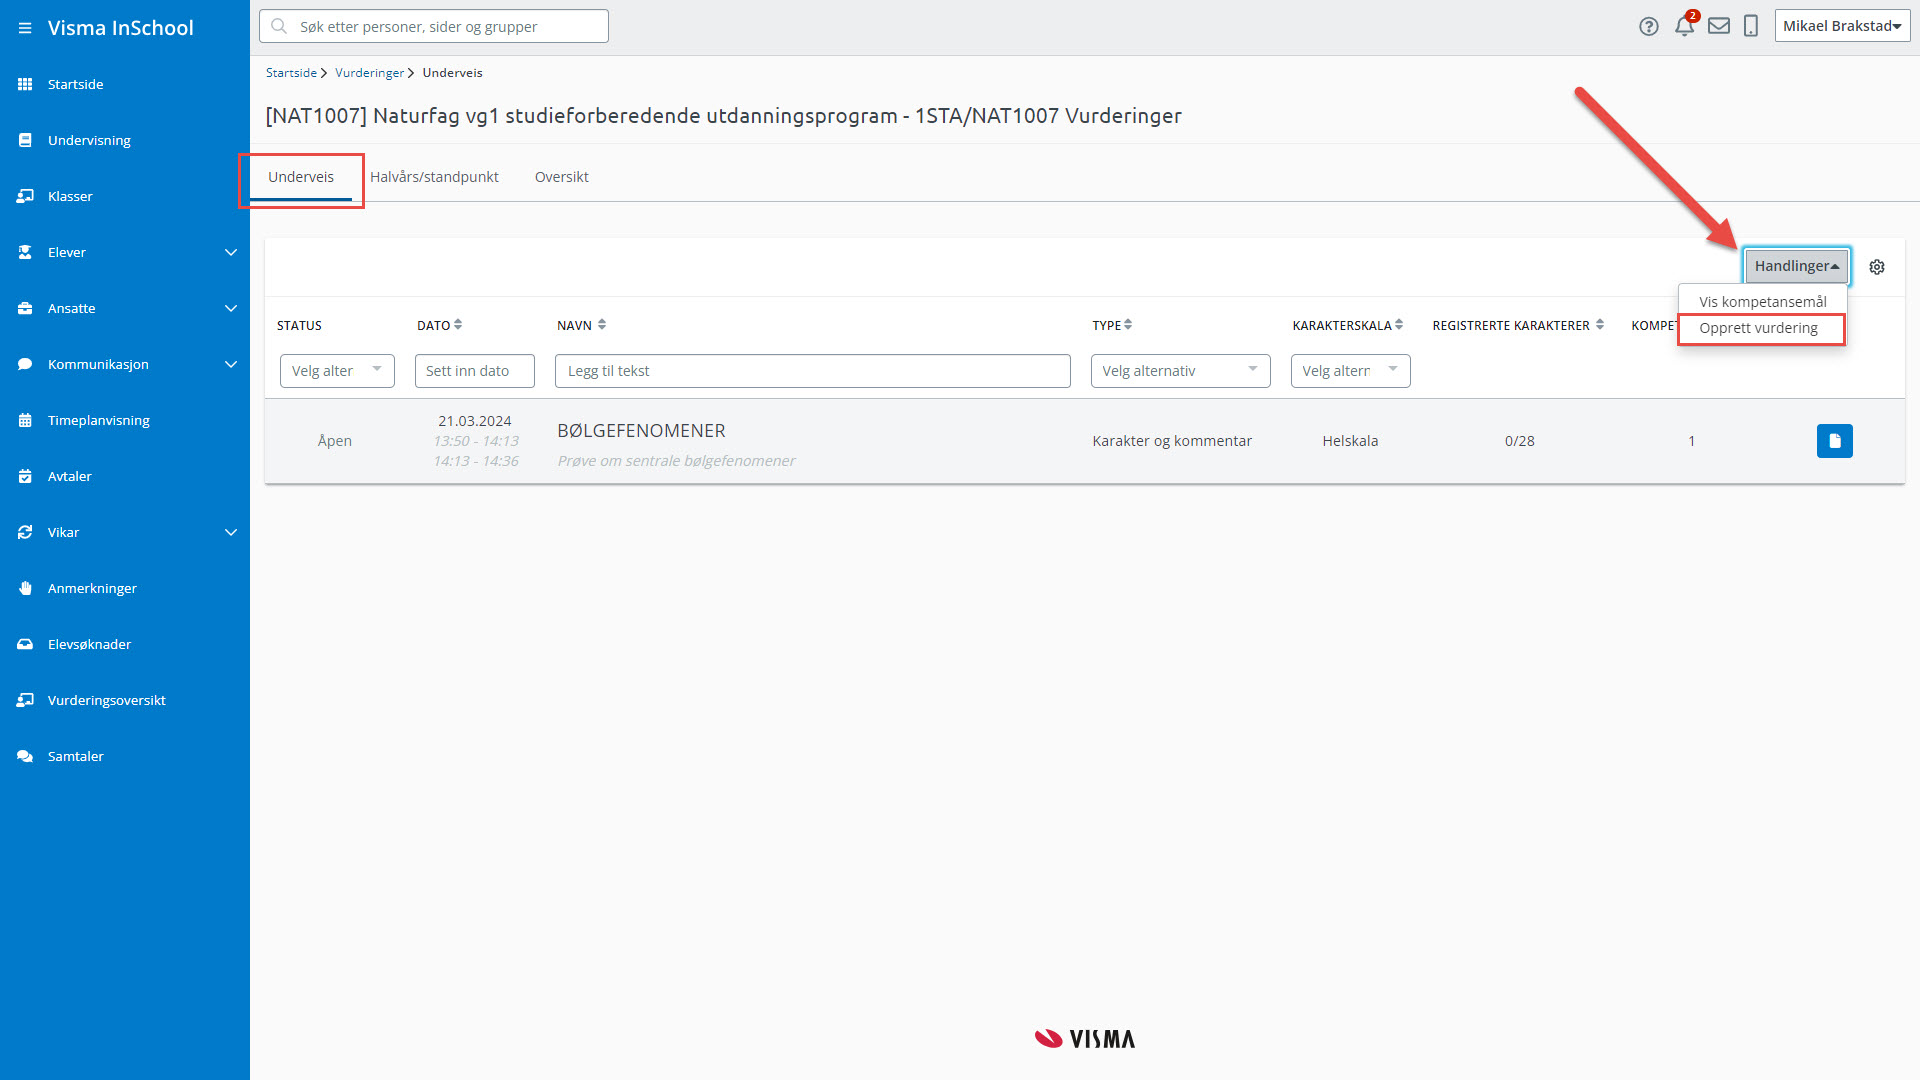This screenshot has height=1080, width=1920.
Task: Click Åpen status cell
Action: pyautogui.click(x=335, y=441)
